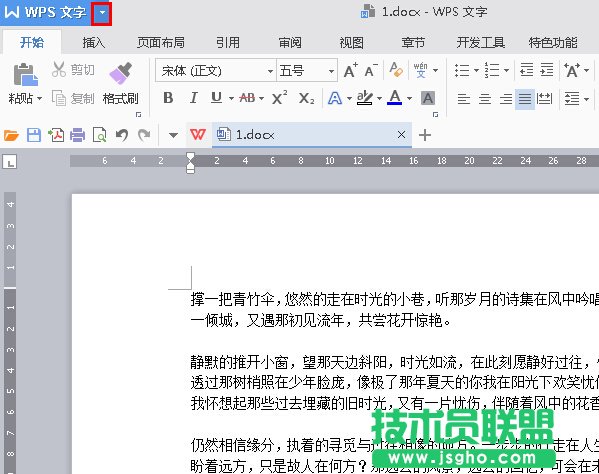599x474 pixels.
Task: Toggle Bold formatting
Action: click(168, 98)
